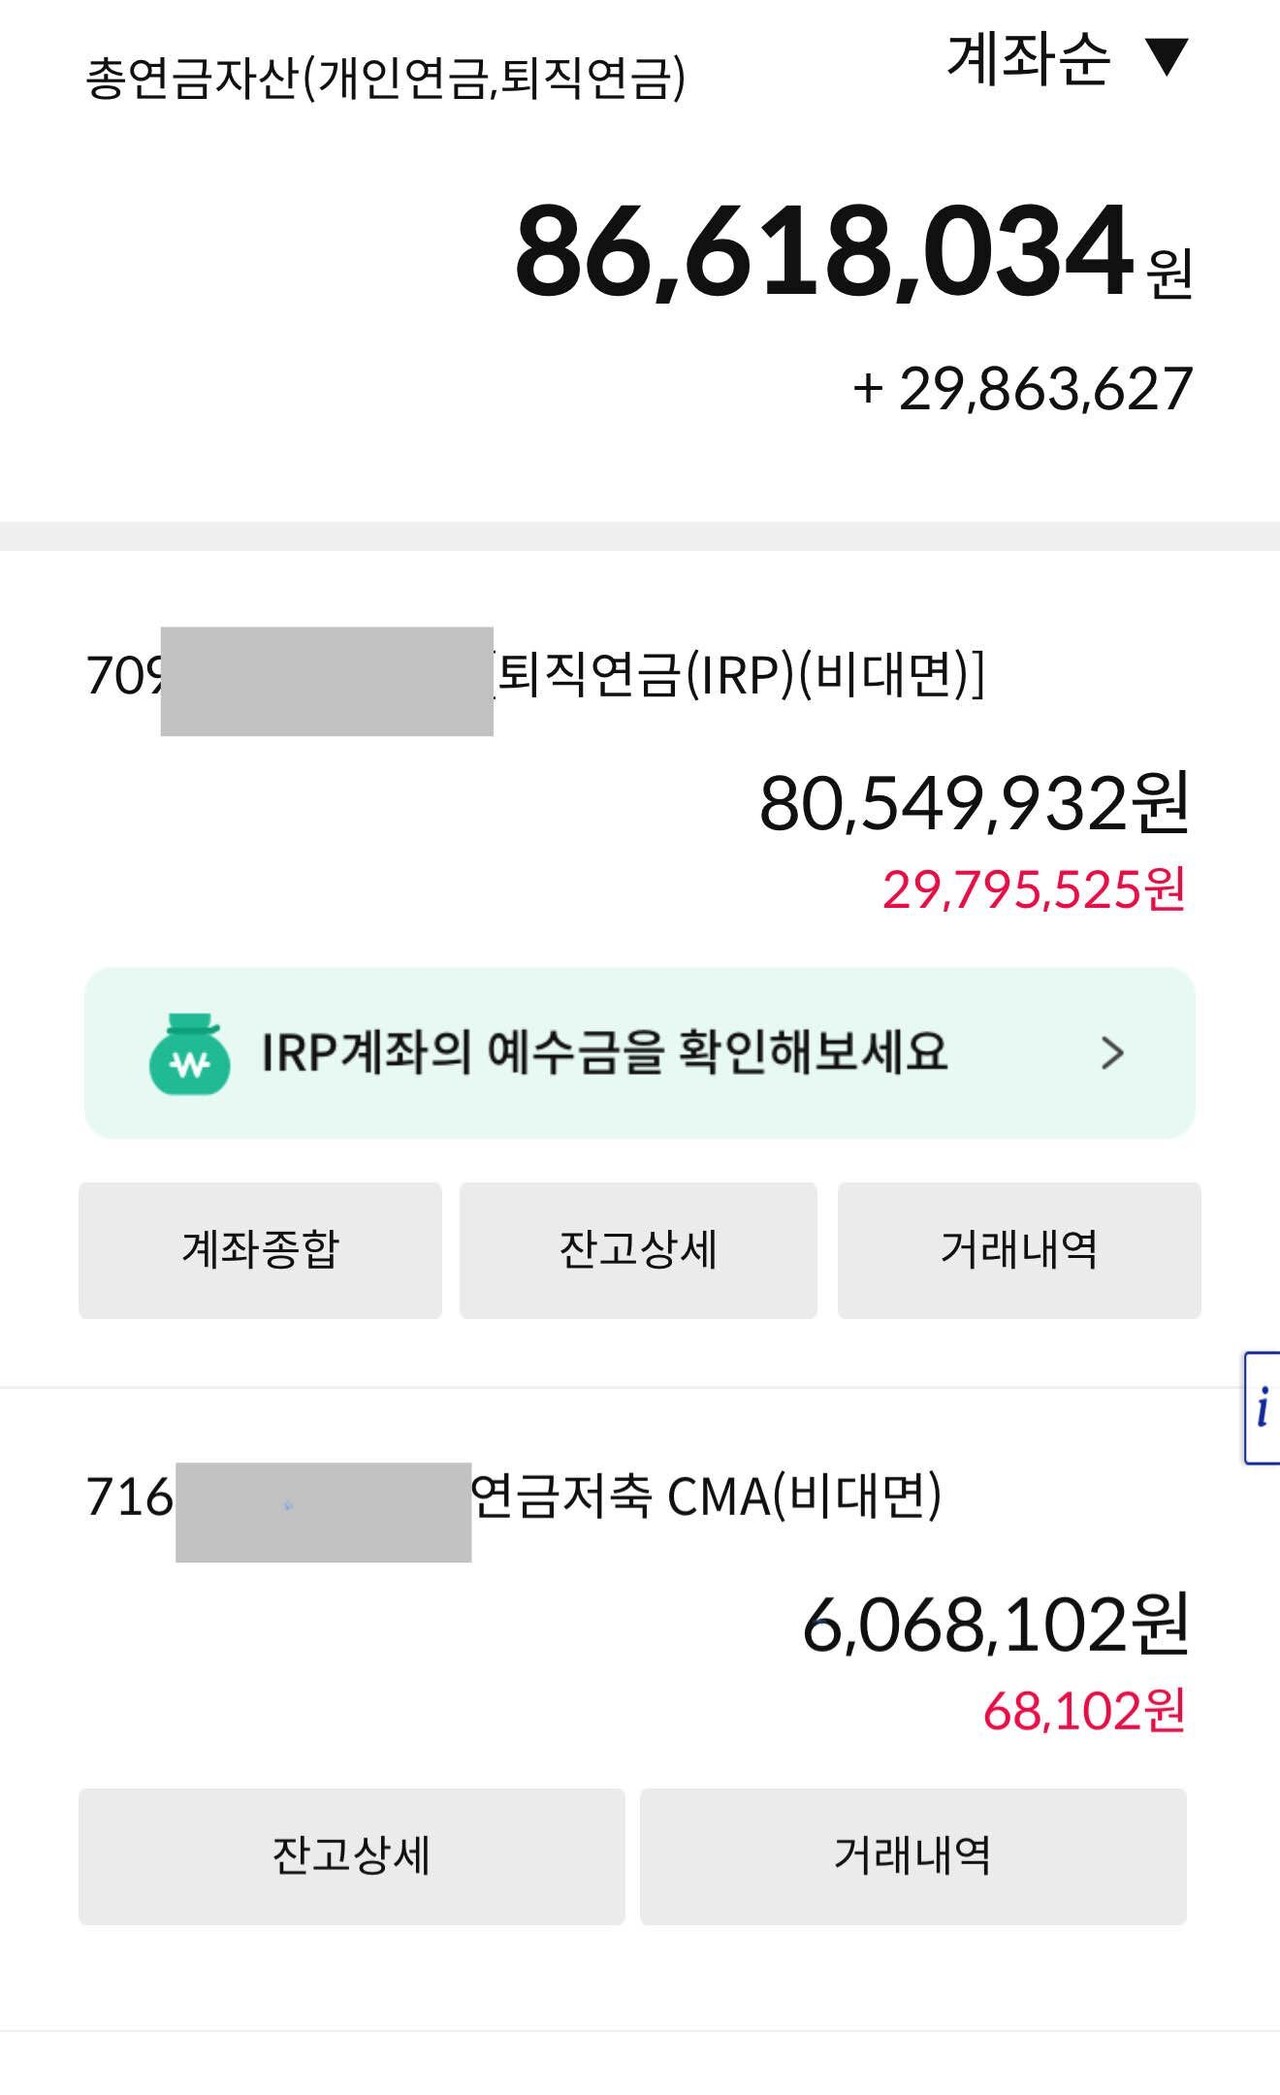Click the IRP 예수금 확인해보세요 banner link
Viewport: 1280px width, 2095px height.
[608, 1051]
